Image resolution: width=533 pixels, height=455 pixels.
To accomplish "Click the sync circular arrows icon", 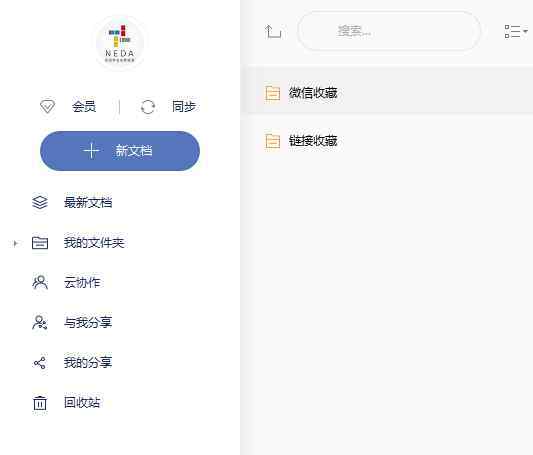I will coord(148,107).
